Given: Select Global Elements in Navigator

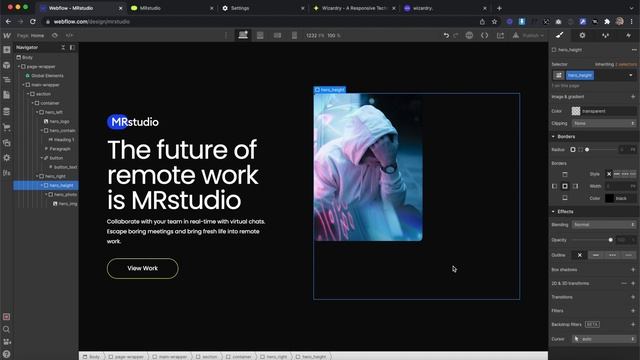Looking at the screenshot, I should click(47, 76).
